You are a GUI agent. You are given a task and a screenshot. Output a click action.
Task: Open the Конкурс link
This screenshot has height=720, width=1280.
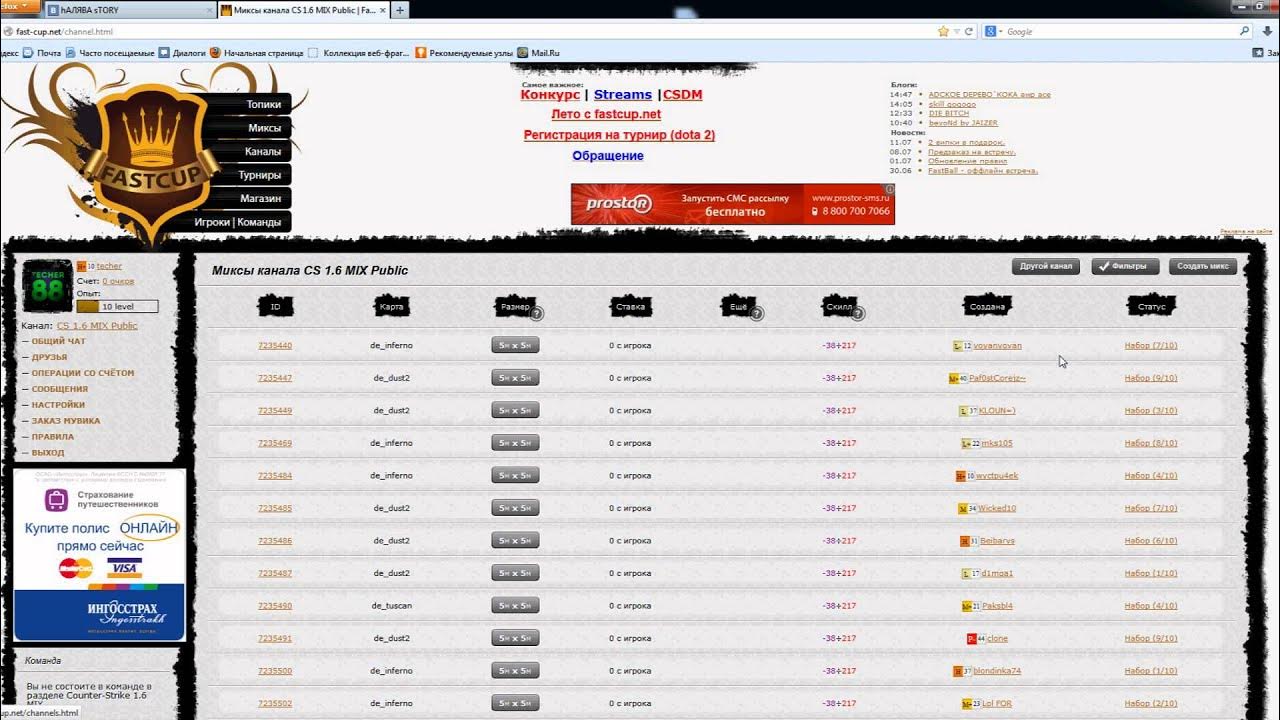point(550,94)
